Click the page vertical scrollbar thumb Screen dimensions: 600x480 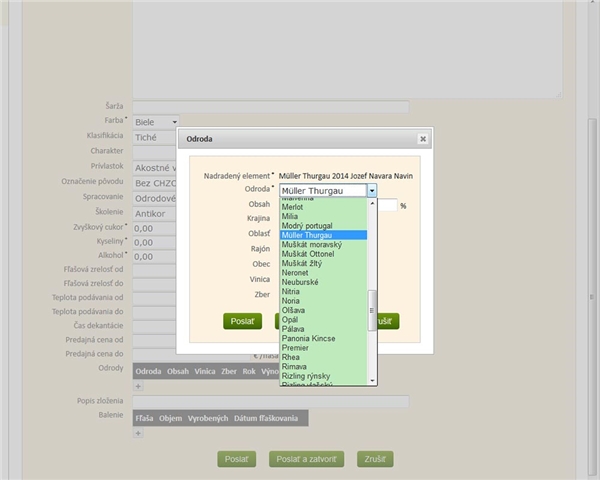[592, 297]
